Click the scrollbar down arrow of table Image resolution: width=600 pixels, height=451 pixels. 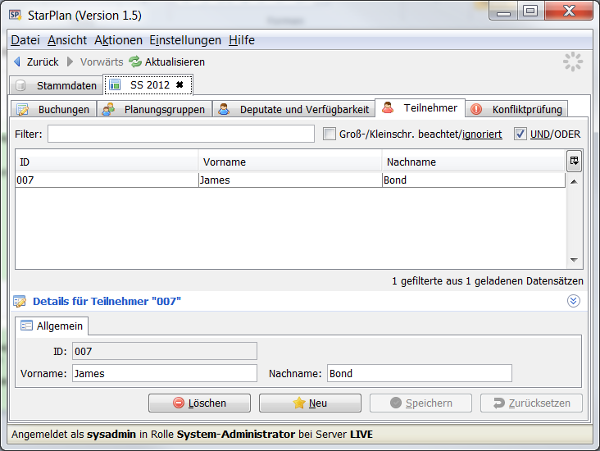[574, 260]
